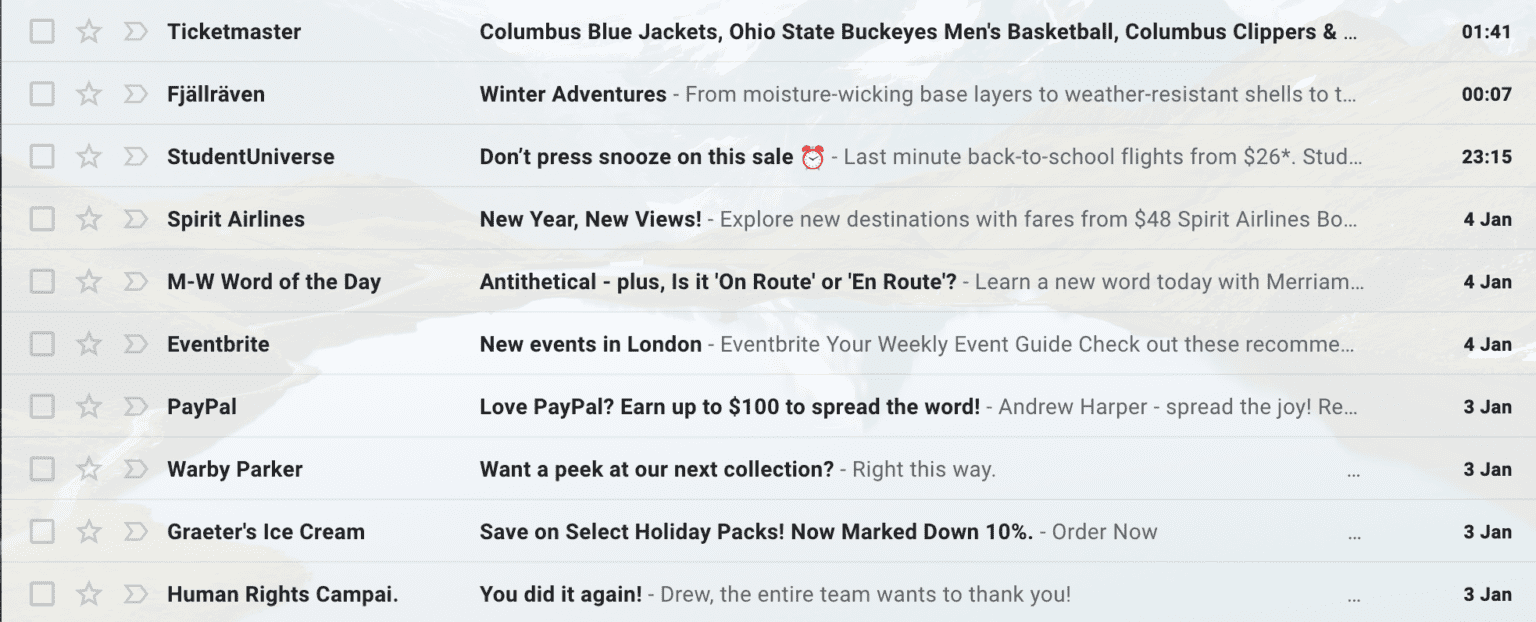Star the Ticketmaster email
The height and width of the screenshot is (622, 1536).
pyautogui.click(x=88, y=31)
